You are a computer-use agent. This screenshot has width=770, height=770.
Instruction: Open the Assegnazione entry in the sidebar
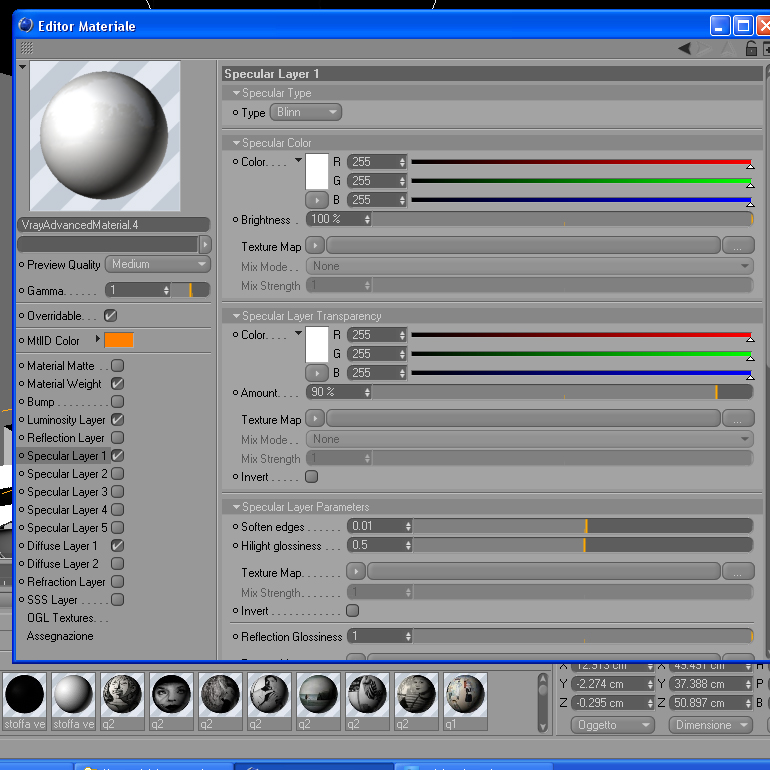tap(60, 636)
